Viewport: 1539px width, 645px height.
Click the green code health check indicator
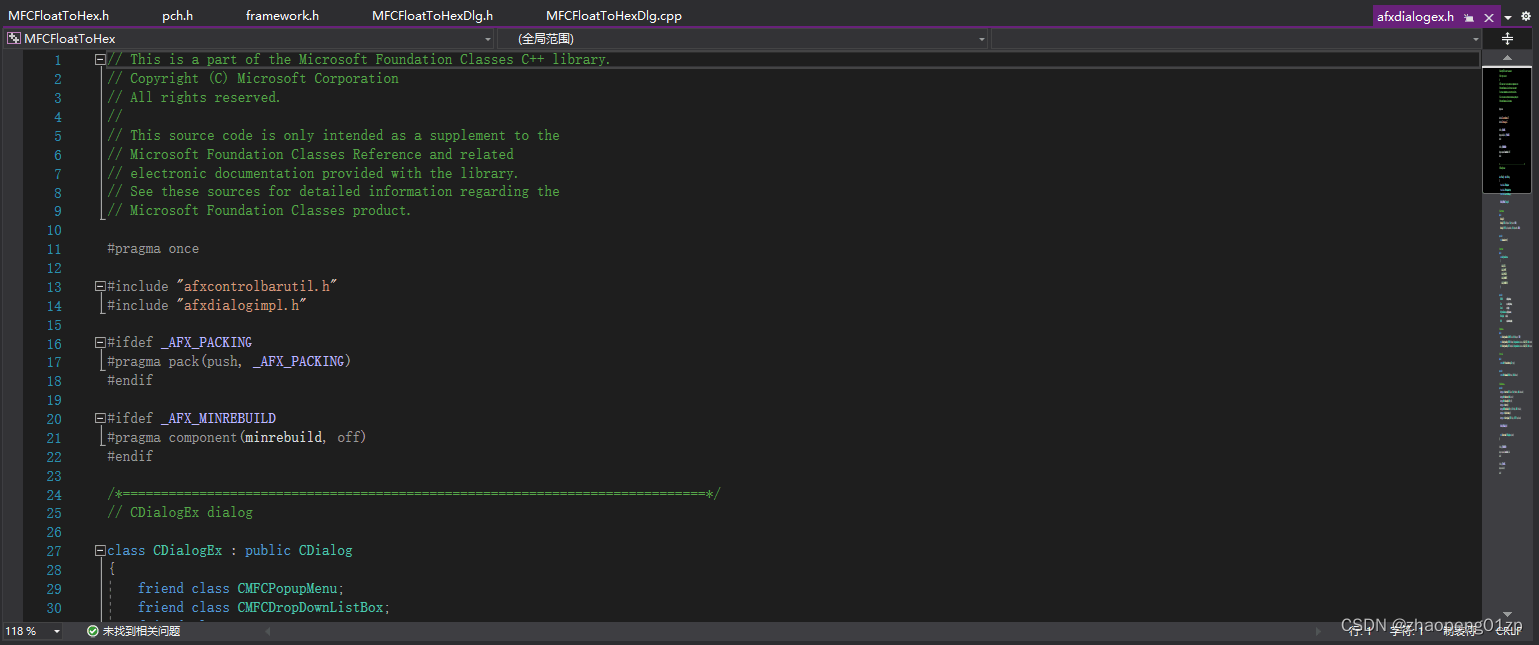coord(92,631)
